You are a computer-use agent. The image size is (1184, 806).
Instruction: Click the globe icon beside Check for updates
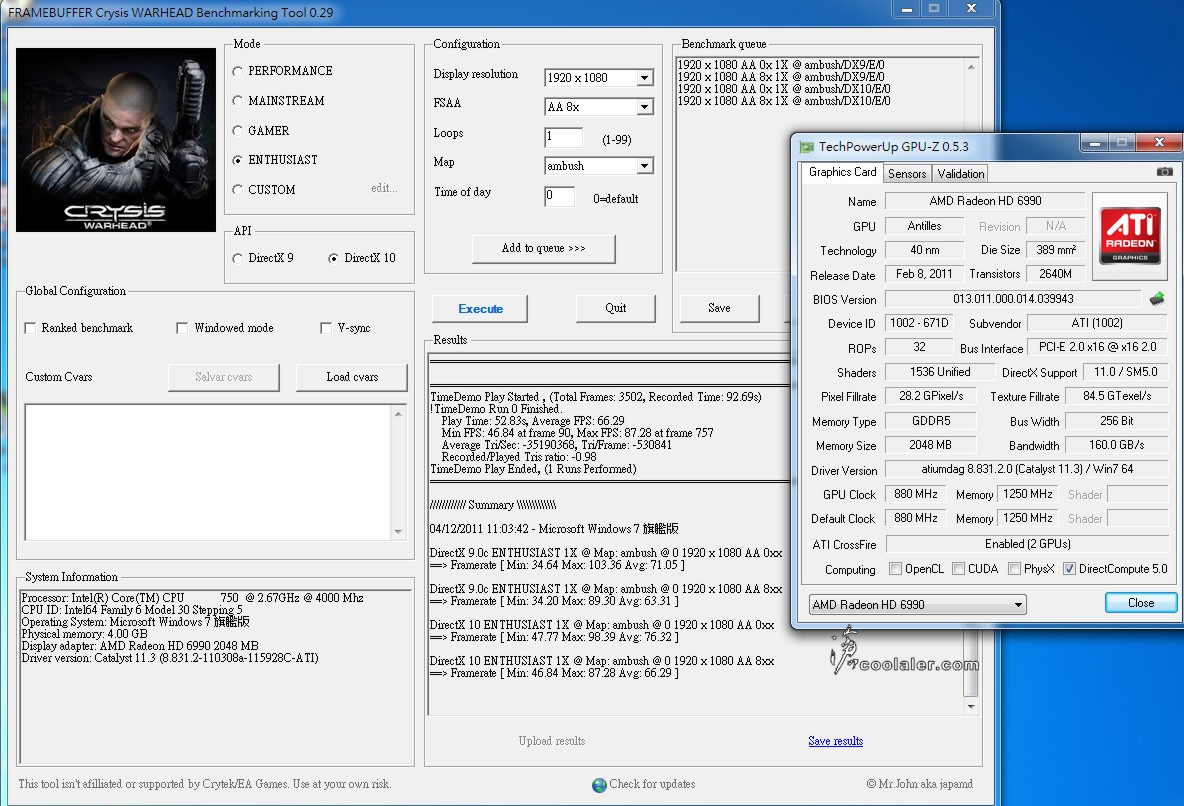600,785
